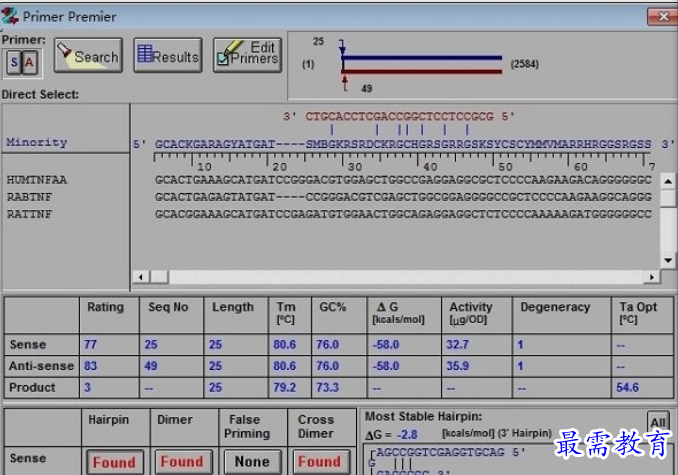
Task: Click the Search primer button
Action: (x=88, y=55)
